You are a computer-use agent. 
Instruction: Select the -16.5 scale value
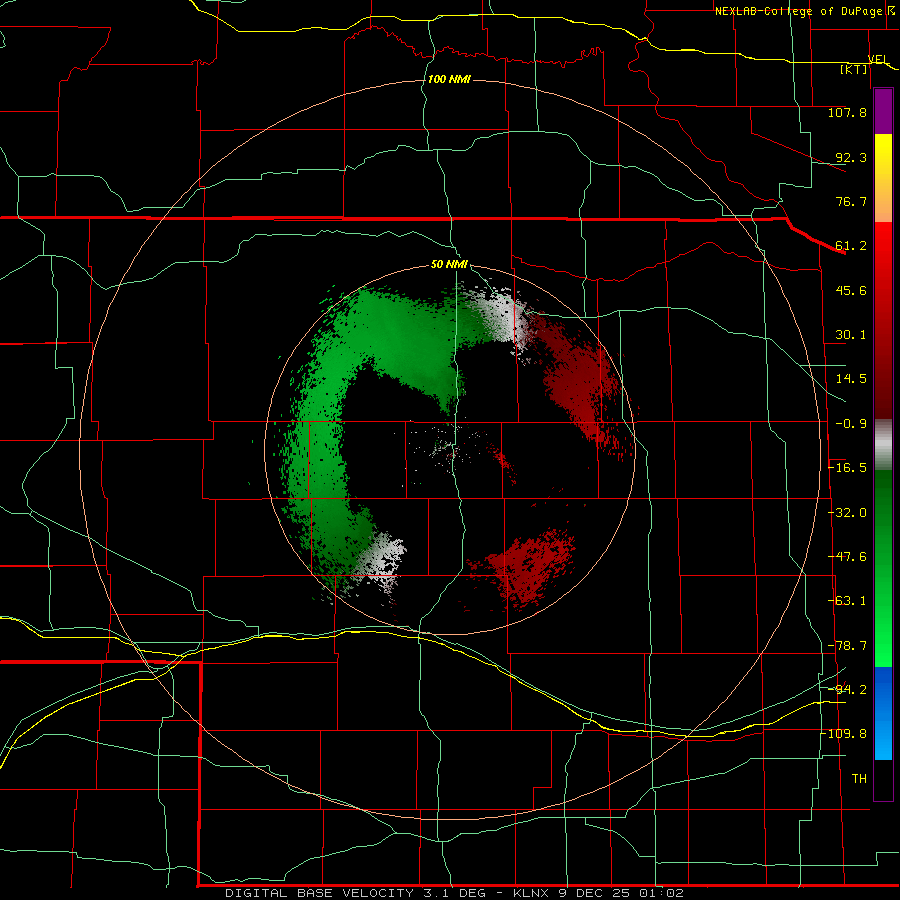pyautogui.click(x=847, y=468)
